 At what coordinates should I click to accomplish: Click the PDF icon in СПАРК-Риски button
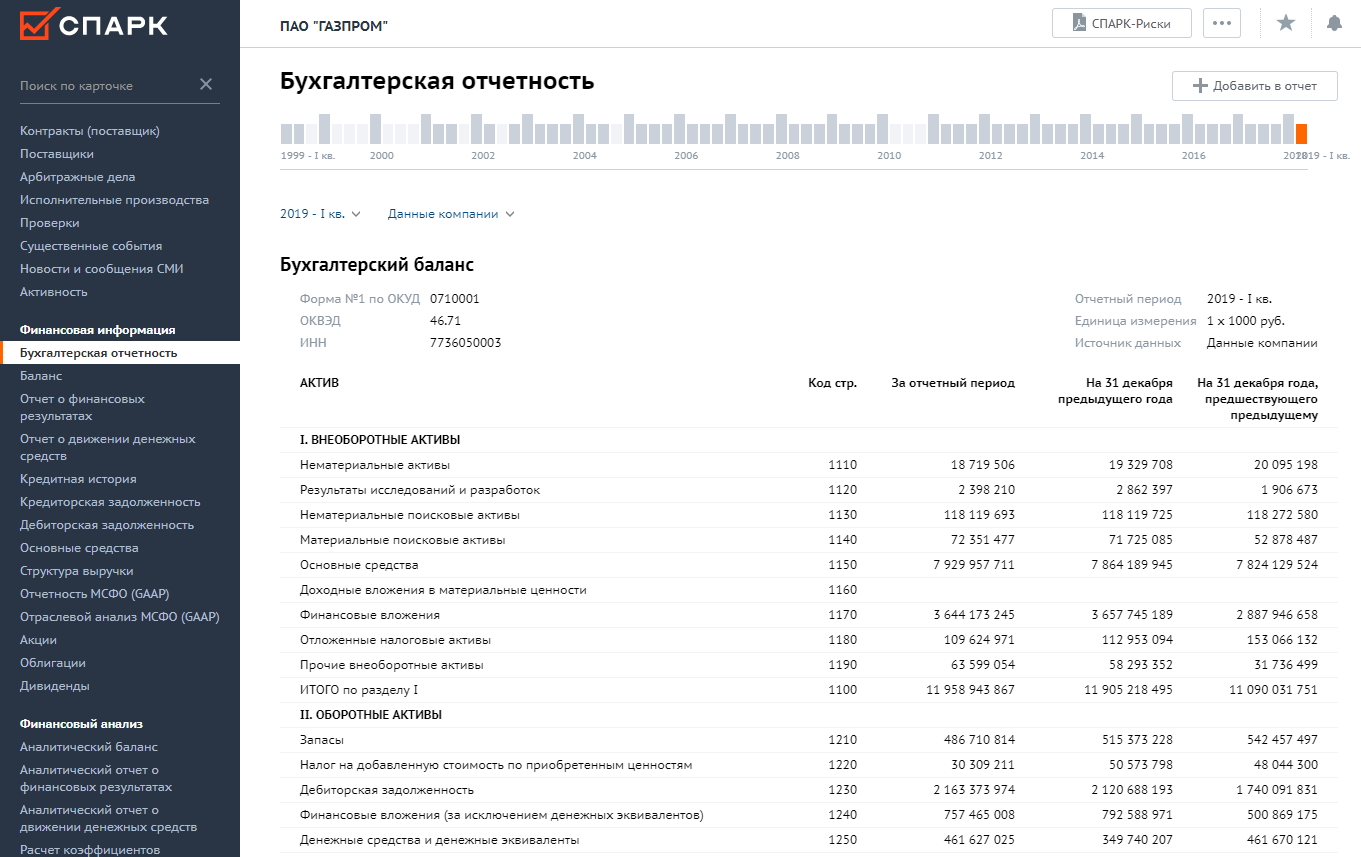(x=1079, y=23)
